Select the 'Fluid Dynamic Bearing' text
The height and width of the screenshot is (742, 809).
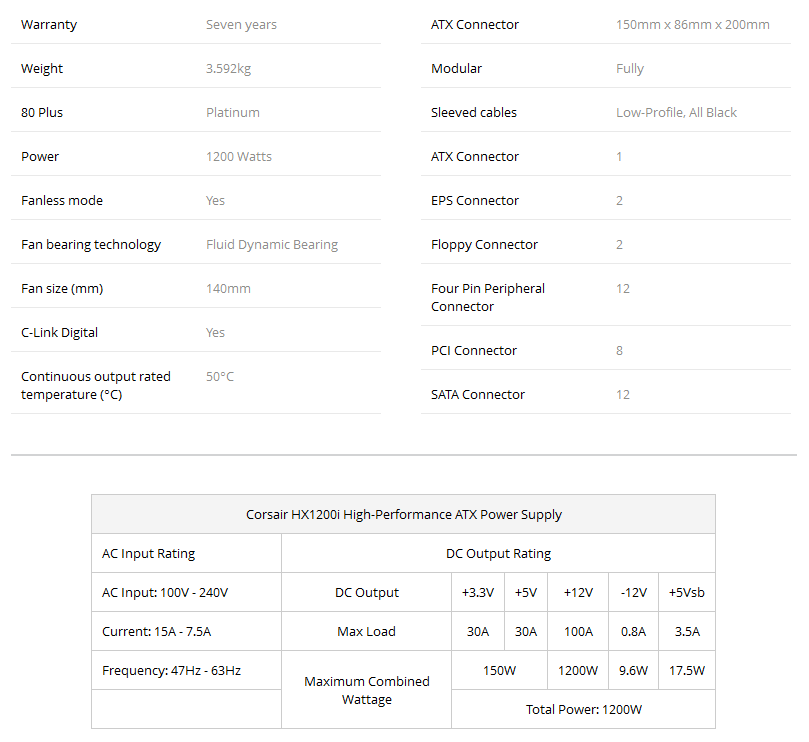tap(272, 244)
